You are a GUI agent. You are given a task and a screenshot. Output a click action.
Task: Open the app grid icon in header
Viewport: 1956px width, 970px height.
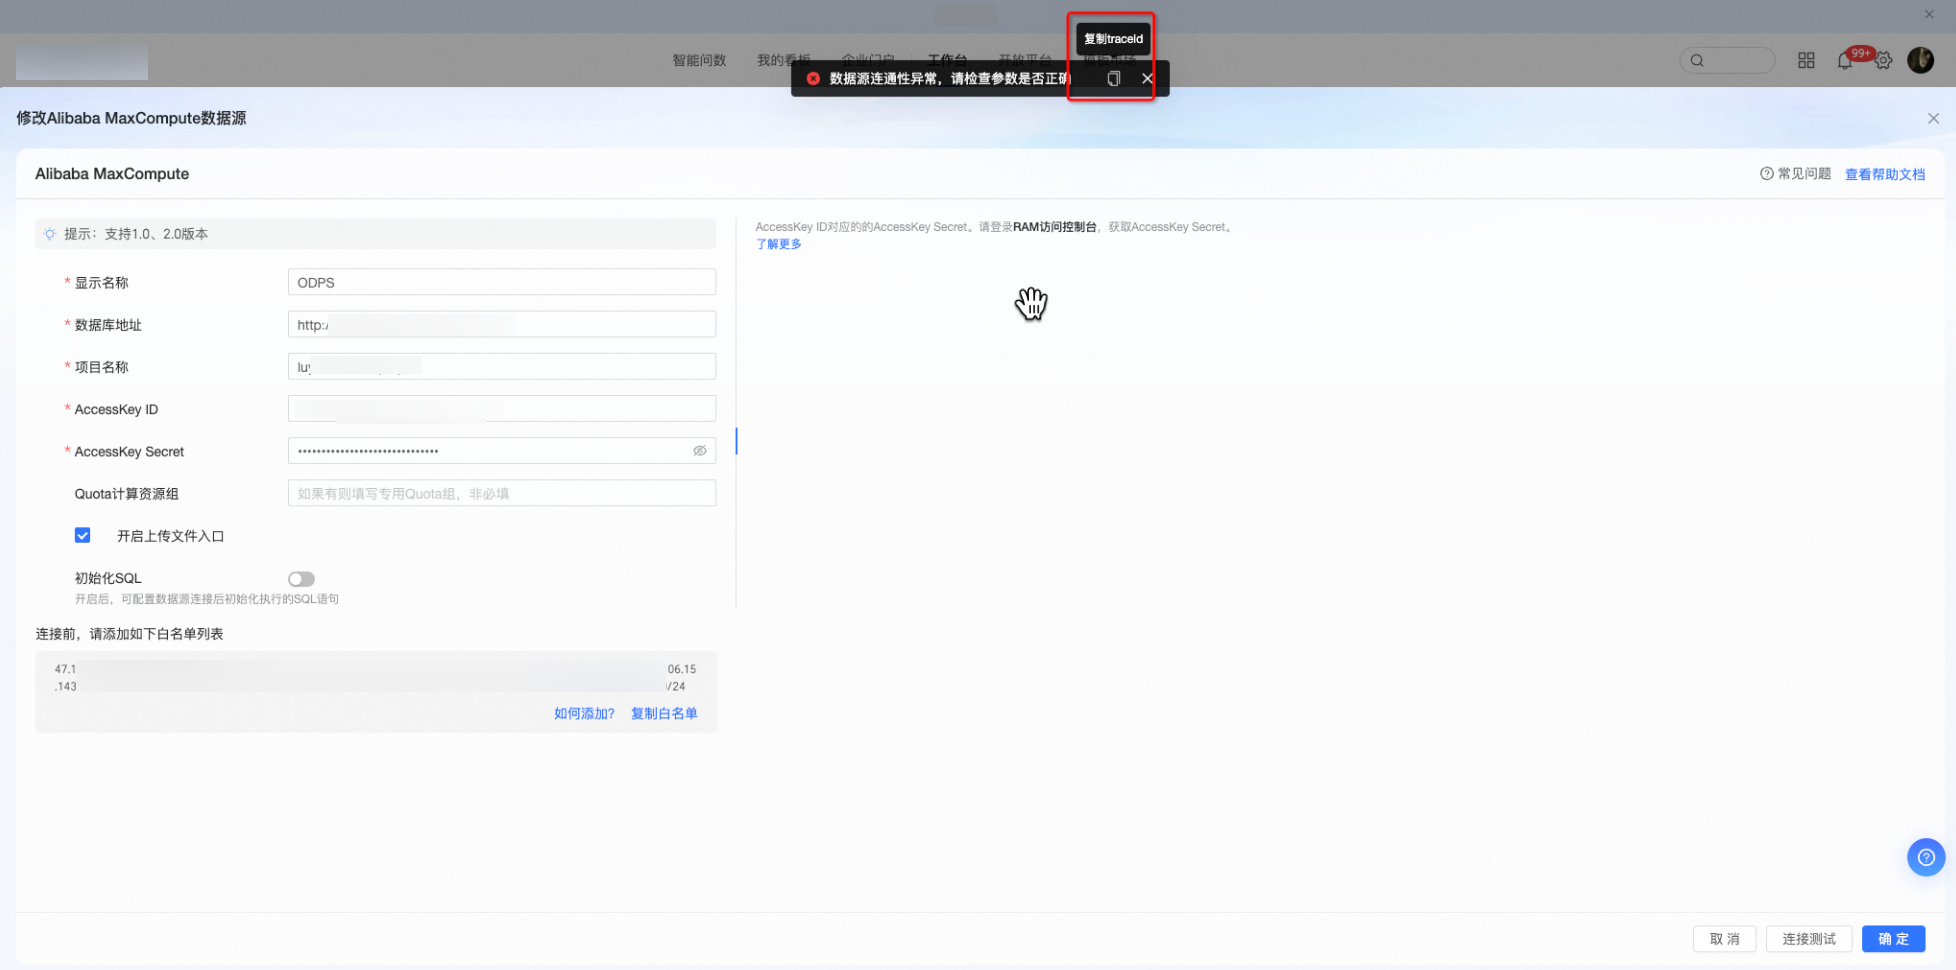[x=1806, y=60]
